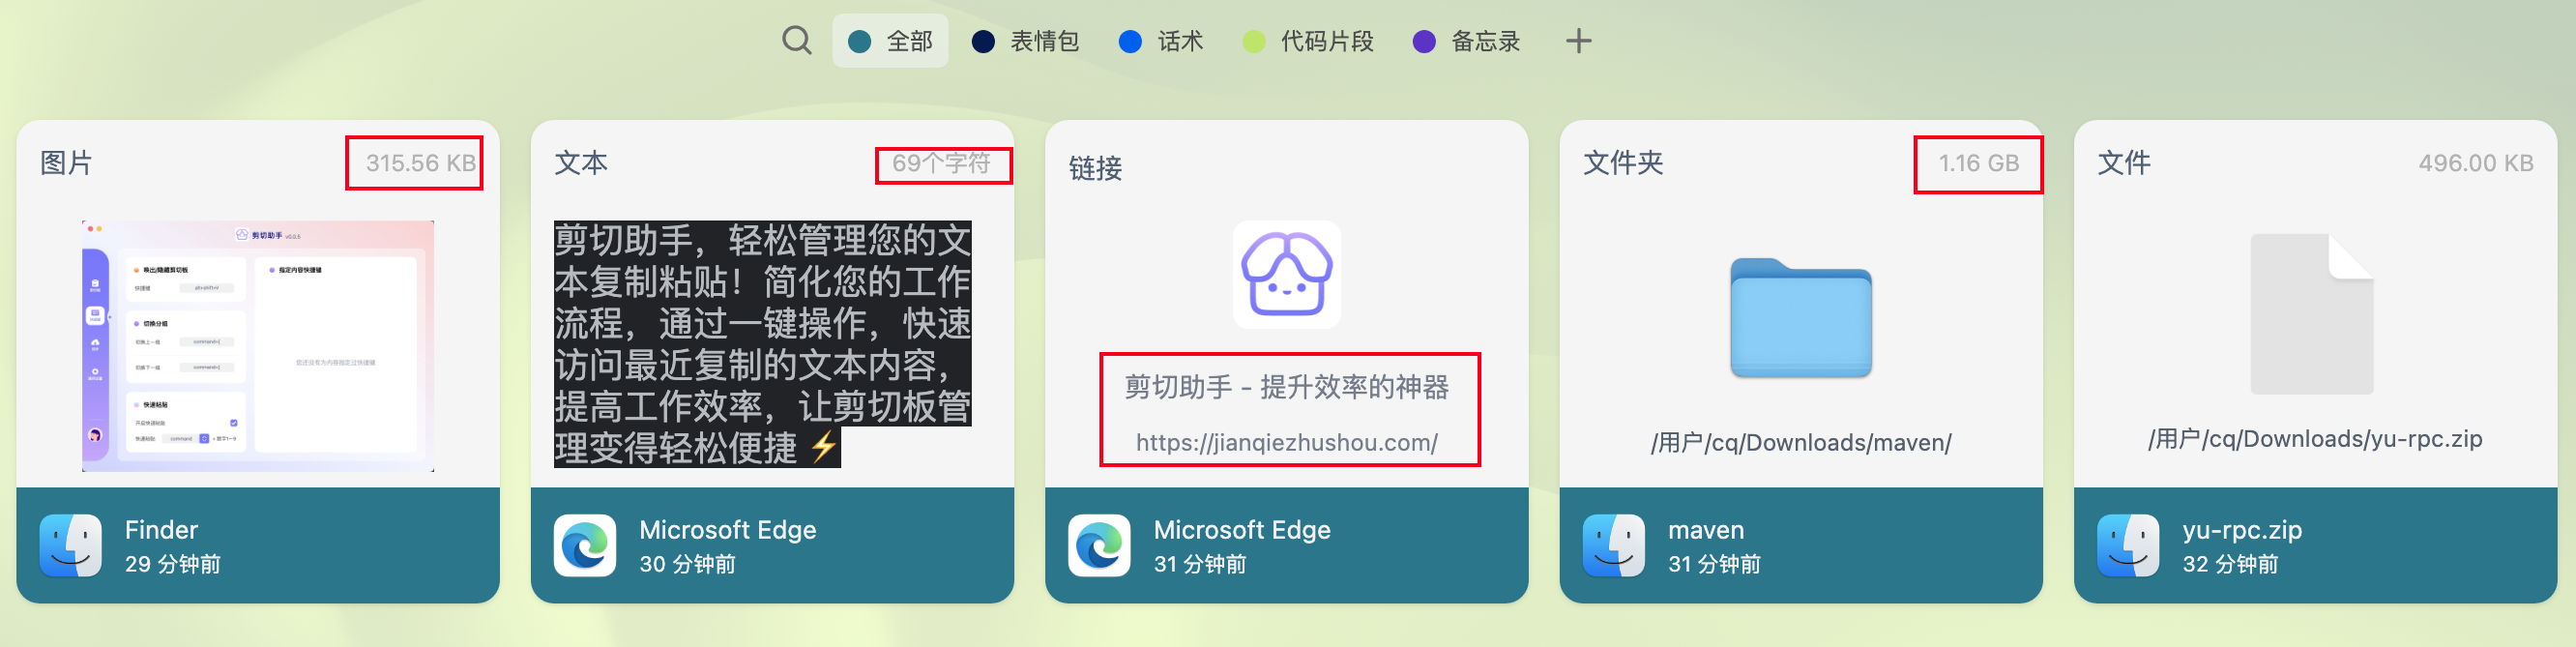Screen dimensions: 2576x647
Task: Click the purple cat logo on link card
Action: 1286,275
